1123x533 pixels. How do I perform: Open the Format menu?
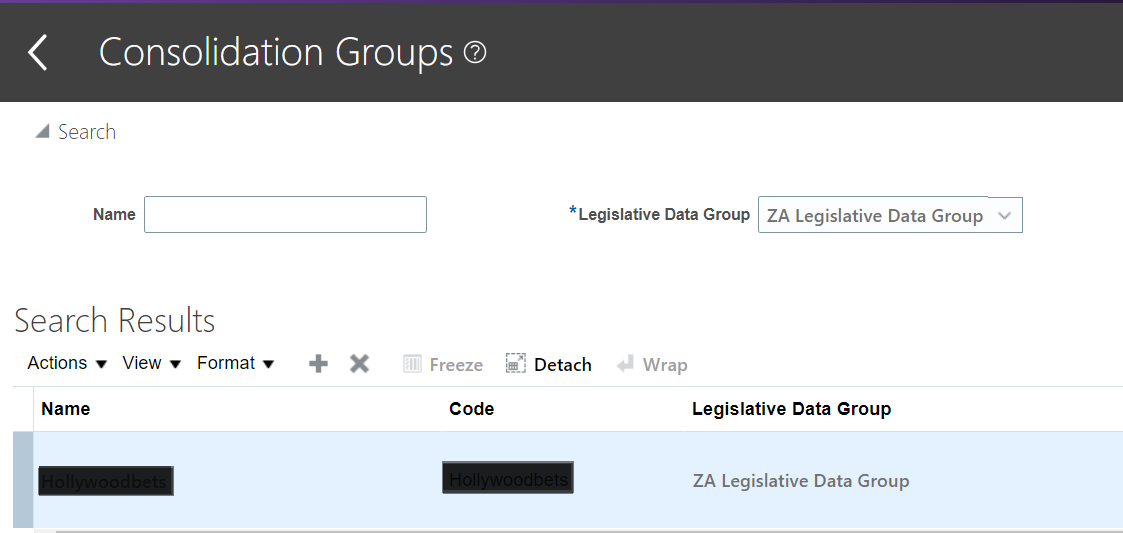236,363
